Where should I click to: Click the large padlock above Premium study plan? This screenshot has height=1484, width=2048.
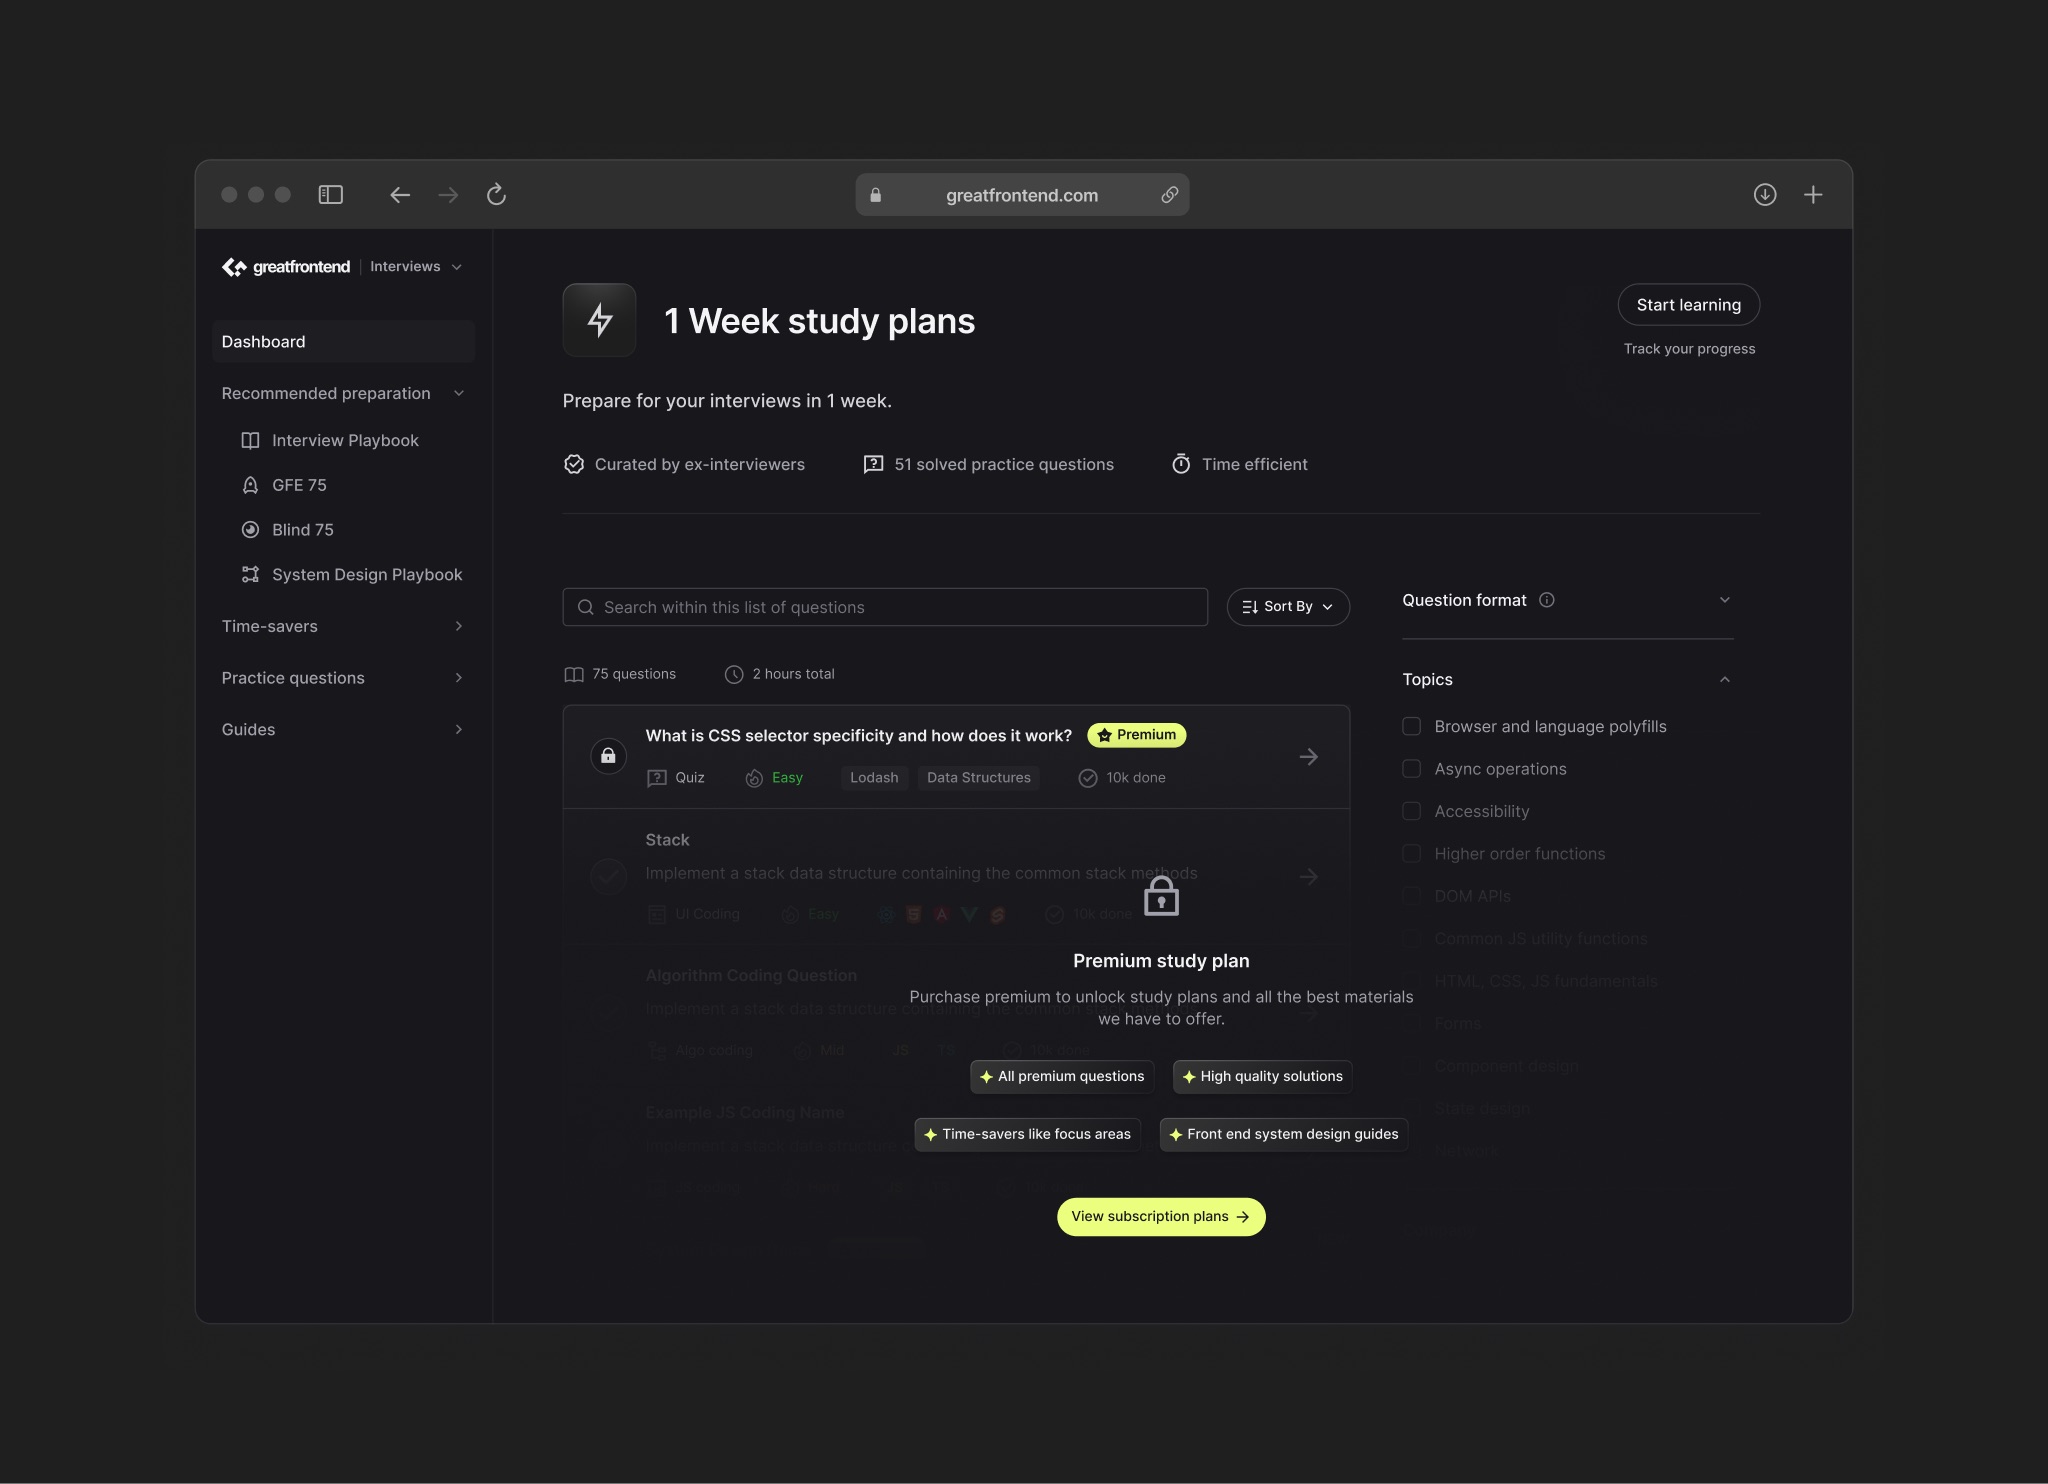[x=1161, y=896]
